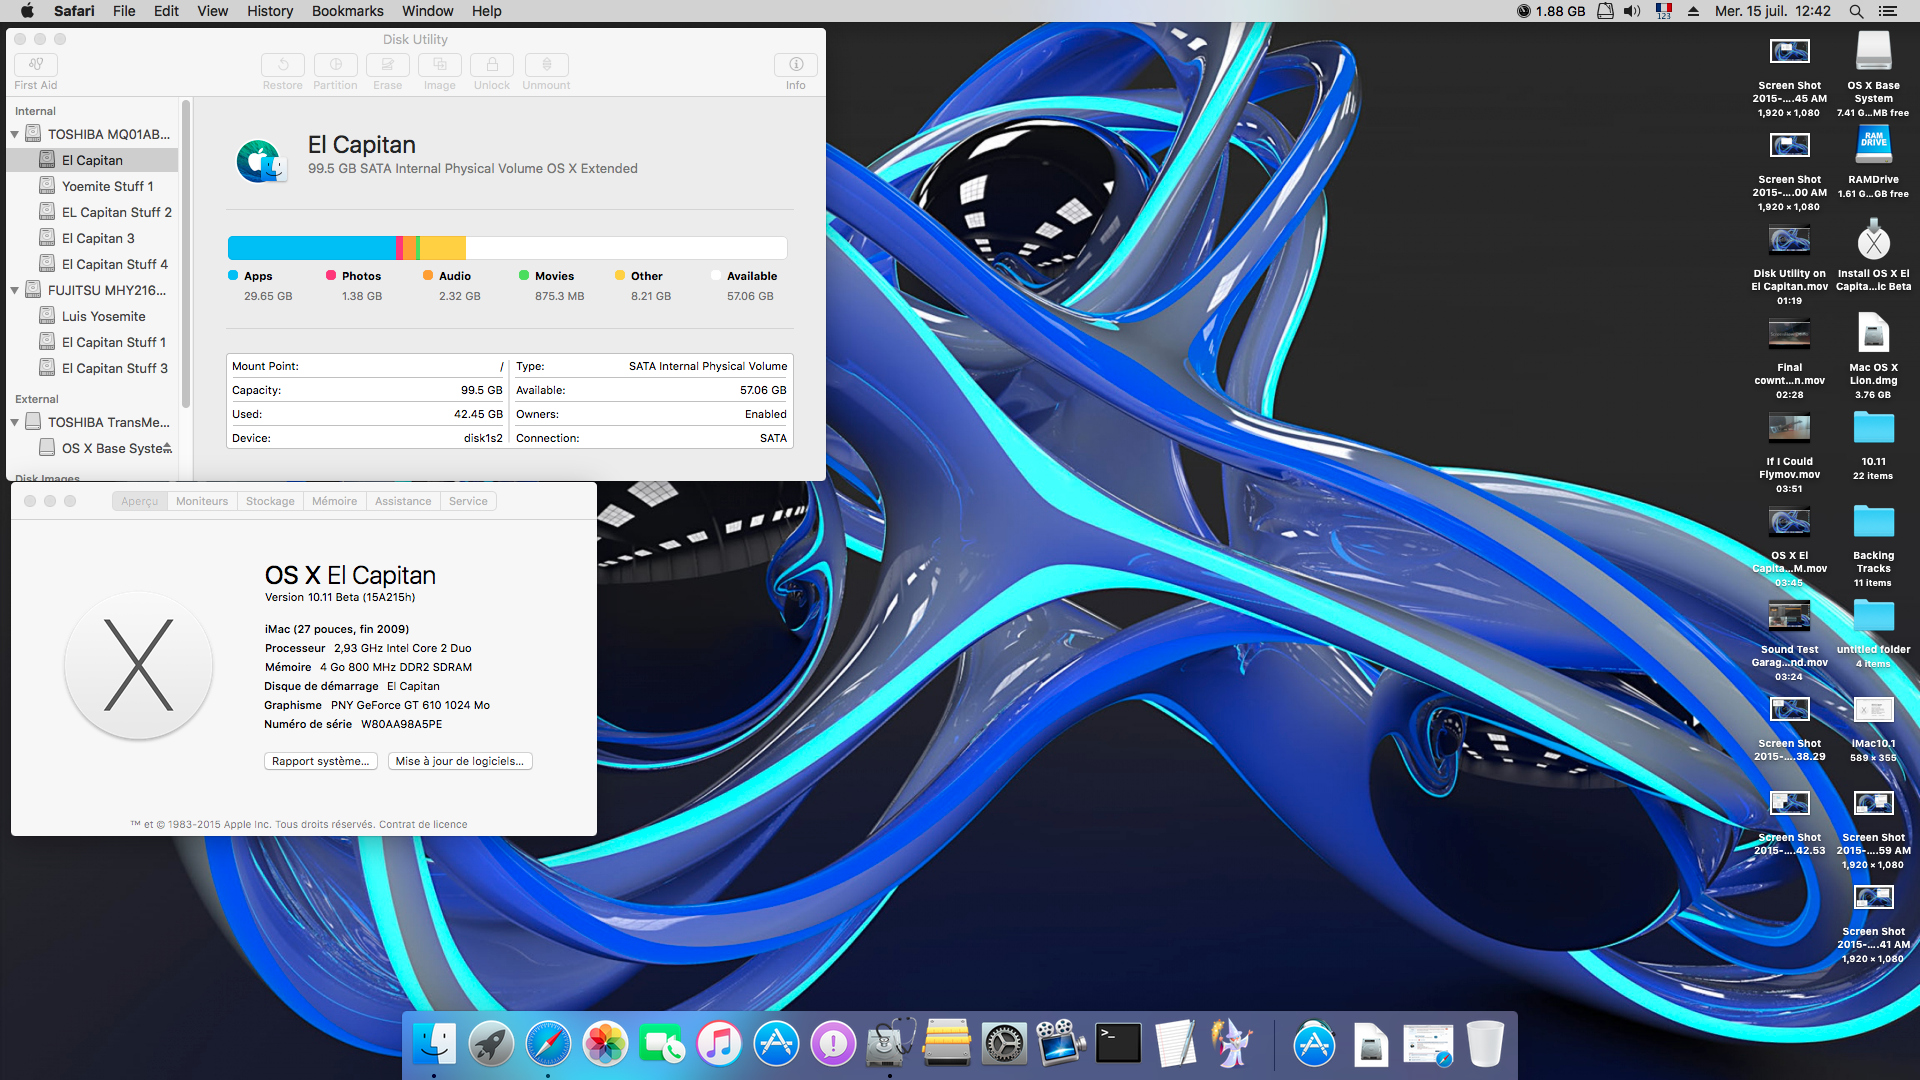Viewport: 1920px width, 1080px height.
Task: Open the Bookmarks menu
Action: pos(347,11)
